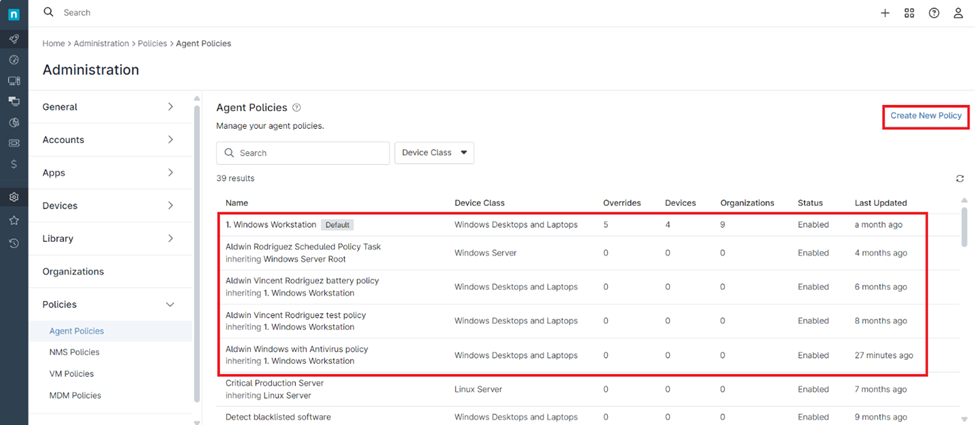Click the plus add icon in header

(x=885, y=13)
